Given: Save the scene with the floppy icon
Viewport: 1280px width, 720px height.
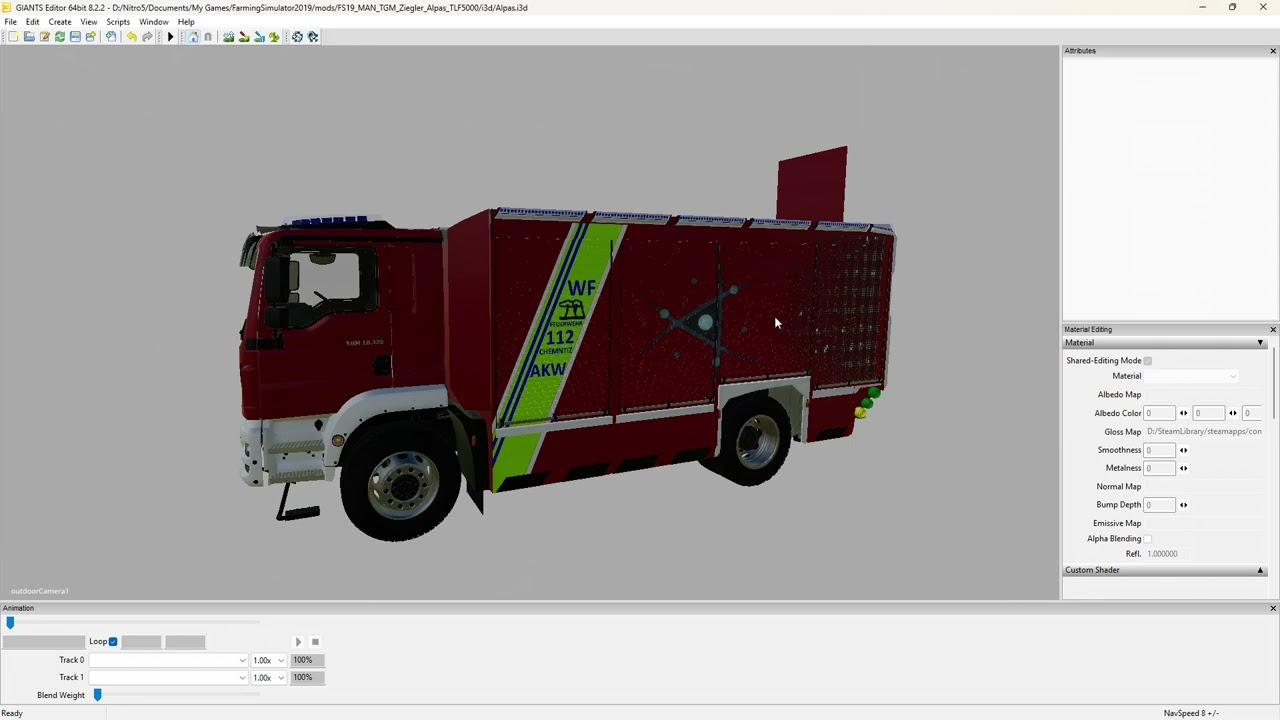Looking at the screenshot, I should (x=75, y=37).
